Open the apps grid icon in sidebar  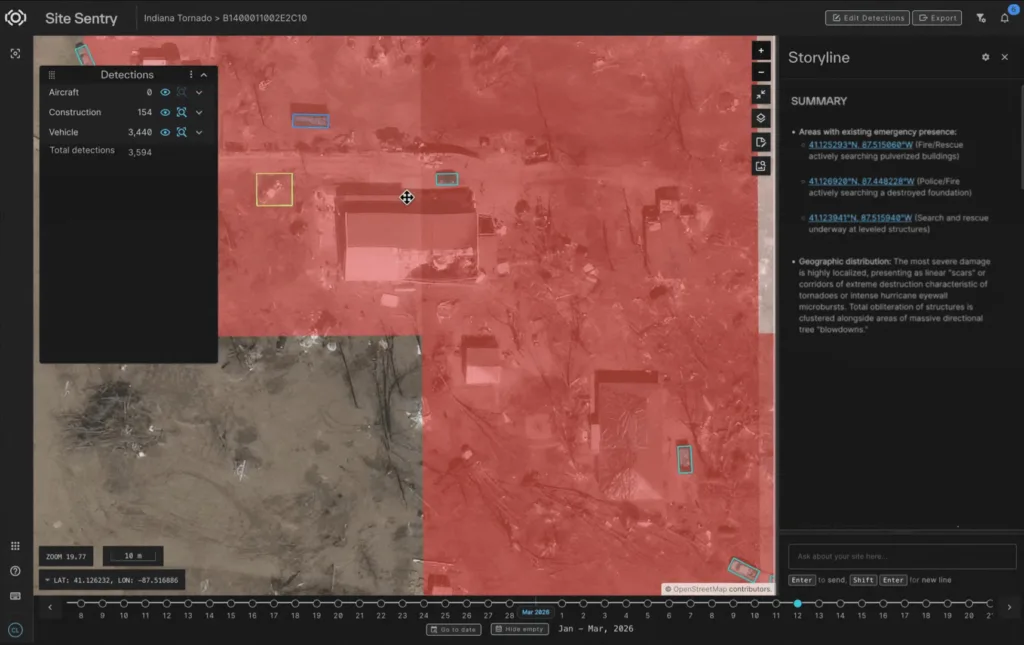pos(15,546)
